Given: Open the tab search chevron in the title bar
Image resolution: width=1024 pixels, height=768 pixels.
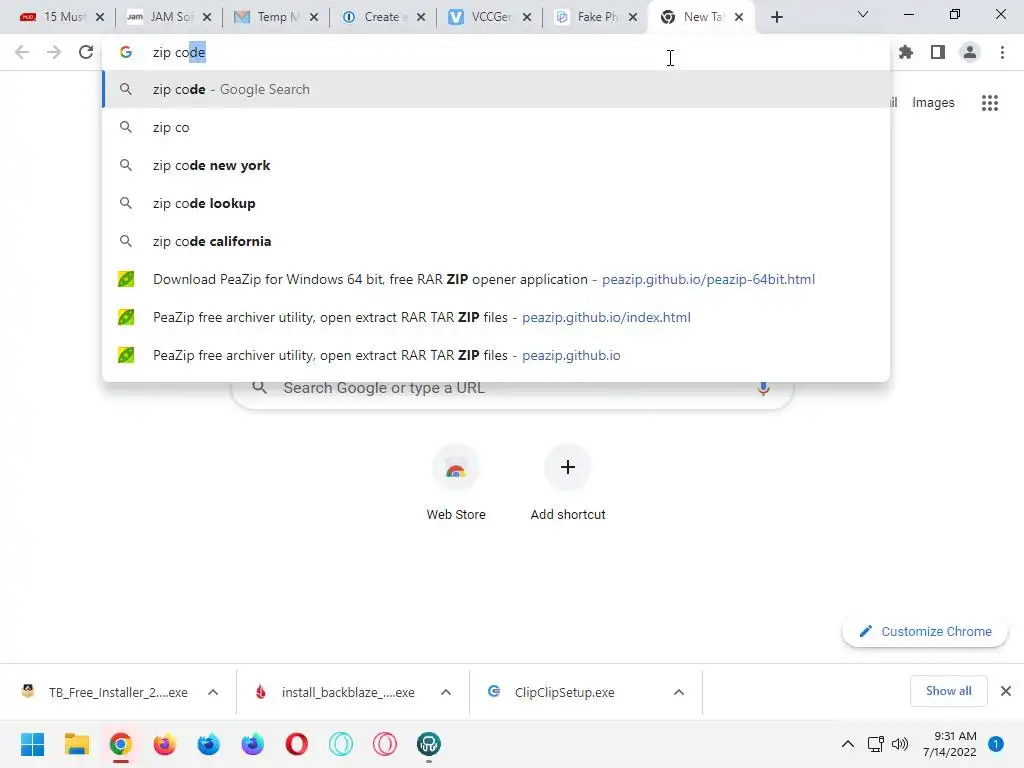Looking at the screenshot, I should [x=863, y=14].
